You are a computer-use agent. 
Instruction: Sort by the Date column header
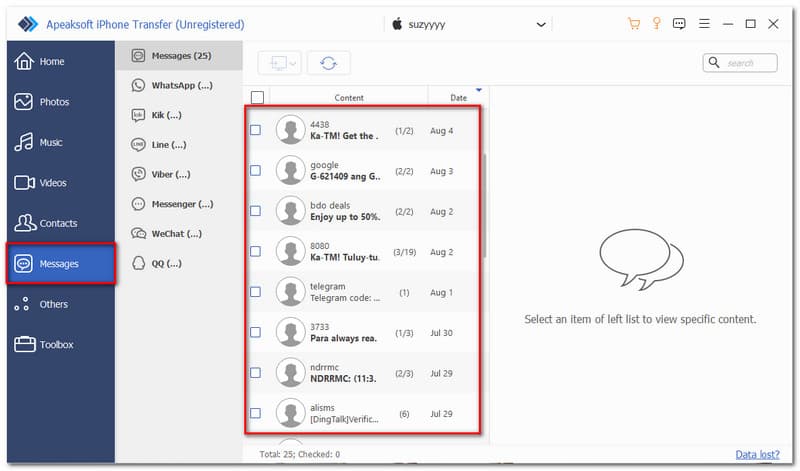[x=458, y=97]
